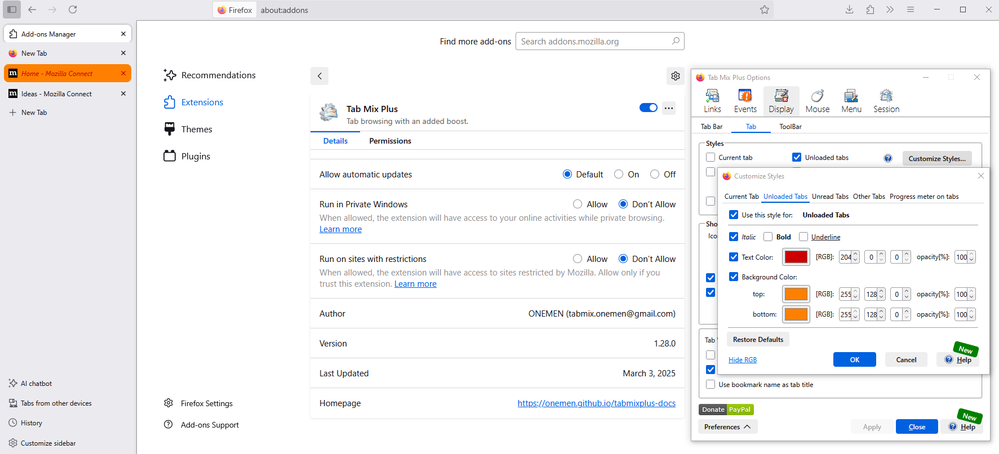Adjust the Text Color red value stepper
Image resolution: width=999 pixels, height=454 pixels.
point(857,257)
